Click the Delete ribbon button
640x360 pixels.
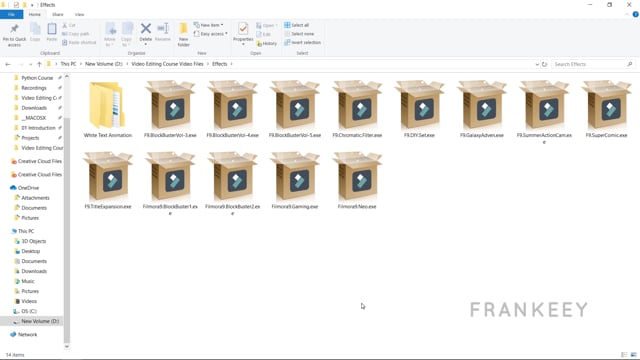point(146,32)
